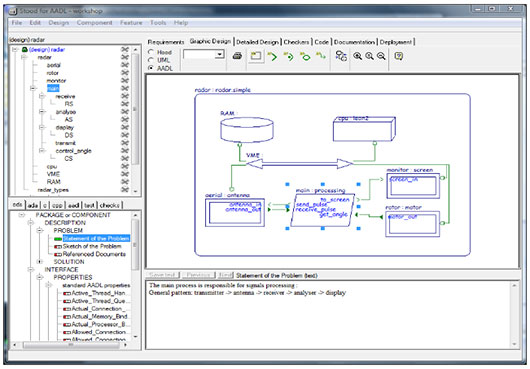
Task: Click the green design icon beside (design) radar
Action: 25,49
